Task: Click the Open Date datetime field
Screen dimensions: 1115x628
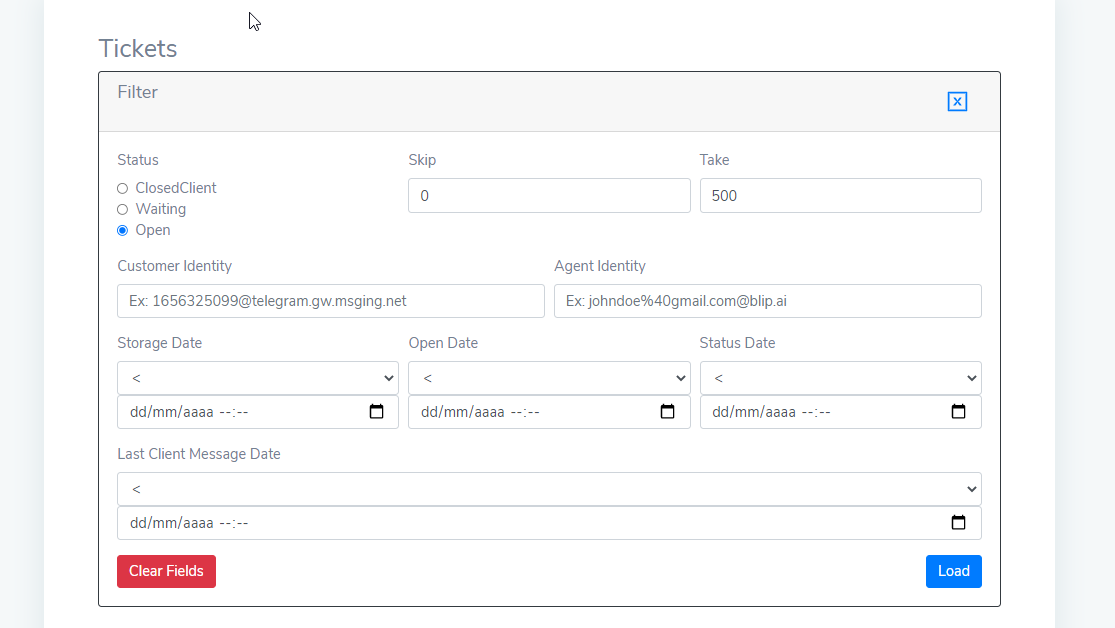Action: coord(549,412)
